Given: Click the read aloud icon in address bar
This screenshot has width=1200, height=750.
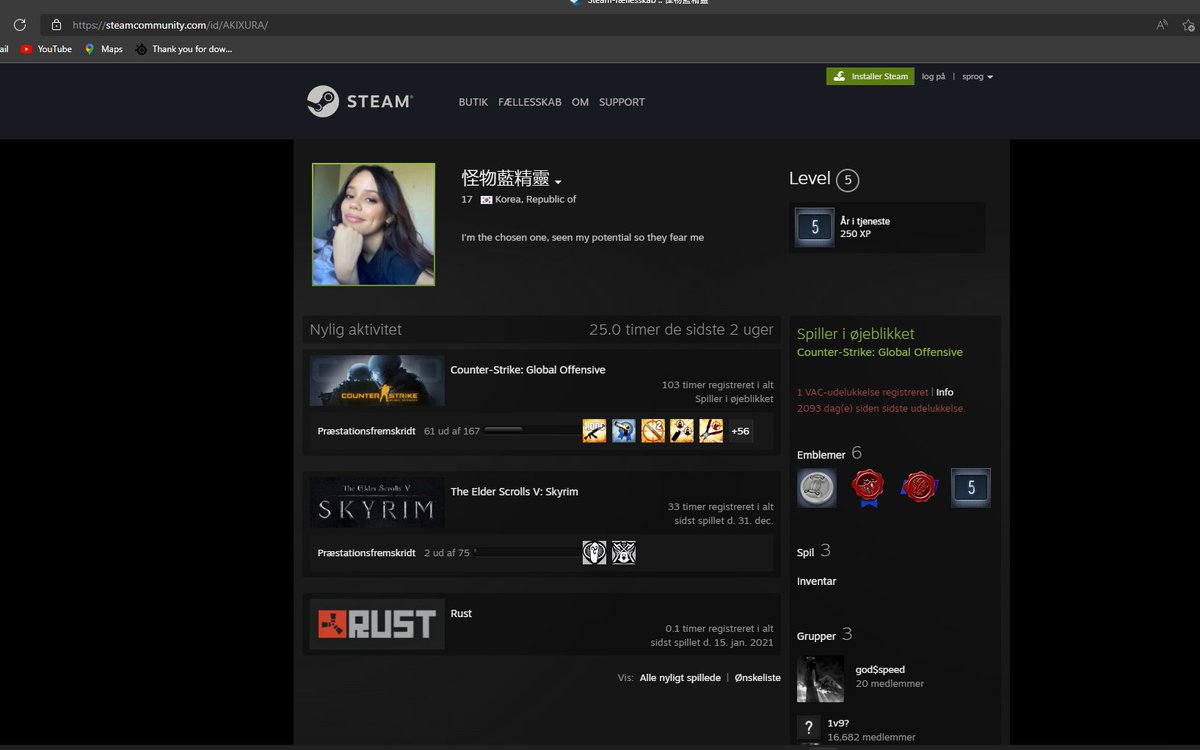Looking at the screenshot, I should point(1162,24).
